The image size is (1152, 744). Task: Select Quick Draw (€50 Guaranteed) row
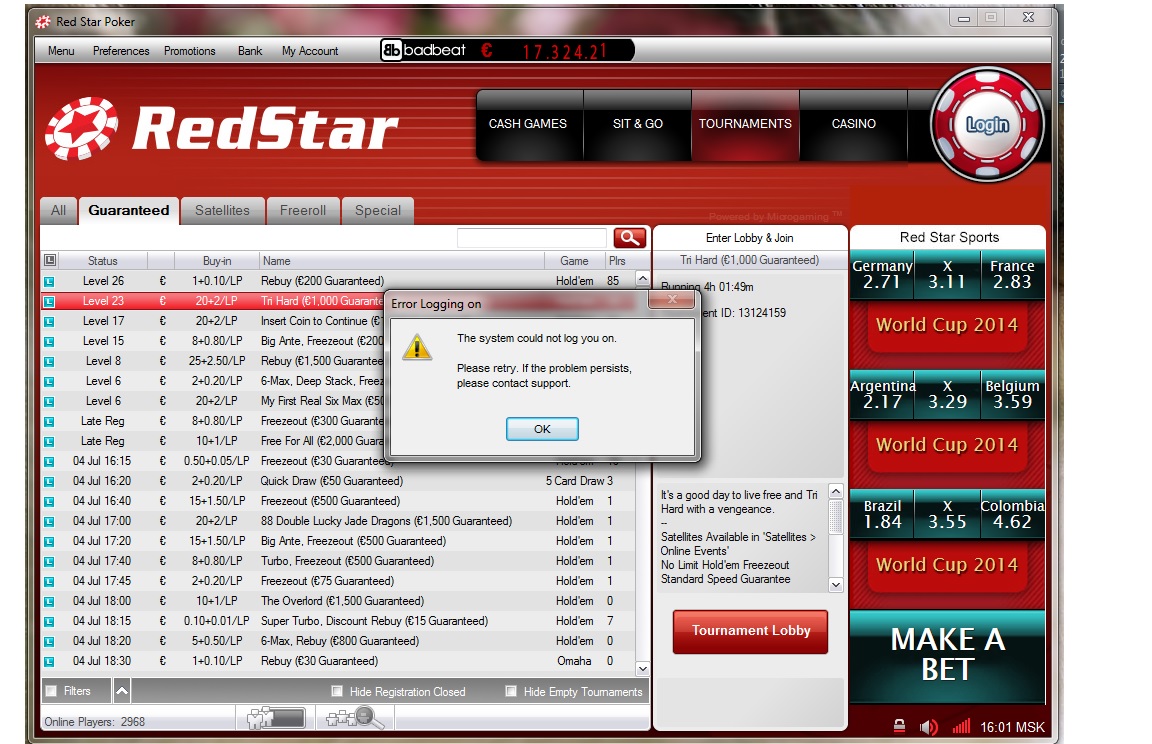click(x=337, y=481)
